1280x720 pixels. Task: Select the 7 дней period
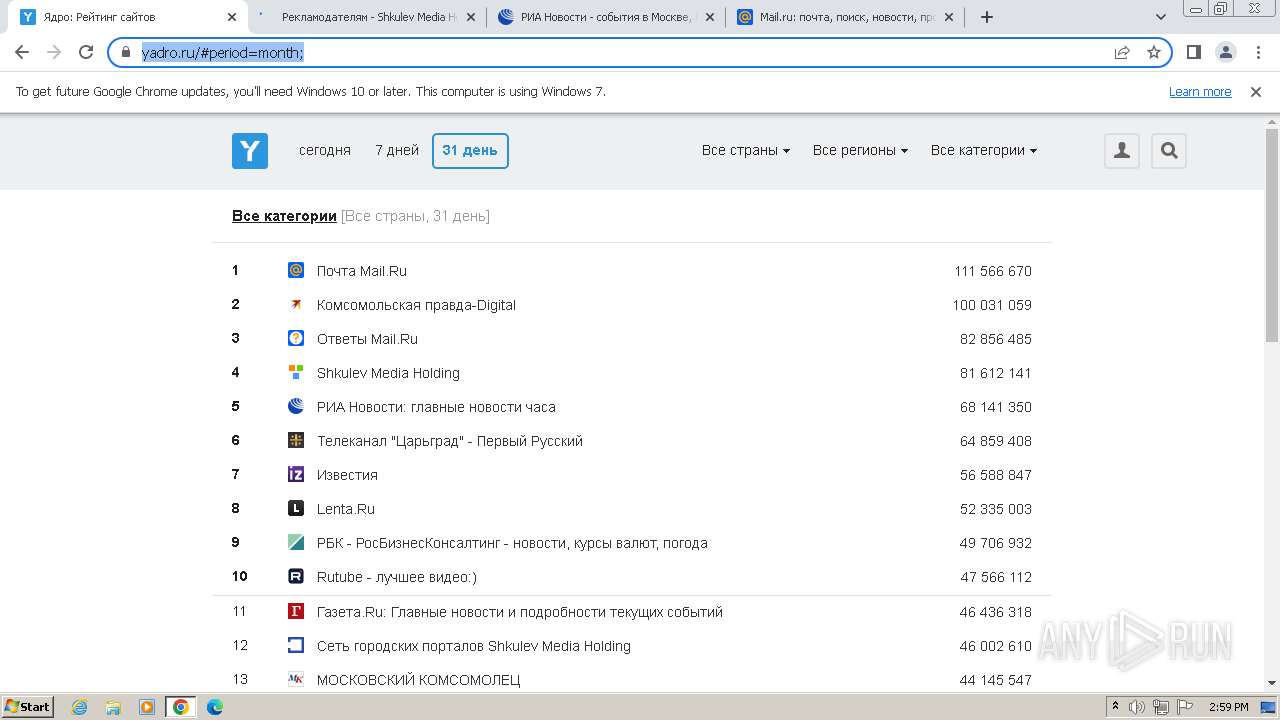click(x=397, y=150)
